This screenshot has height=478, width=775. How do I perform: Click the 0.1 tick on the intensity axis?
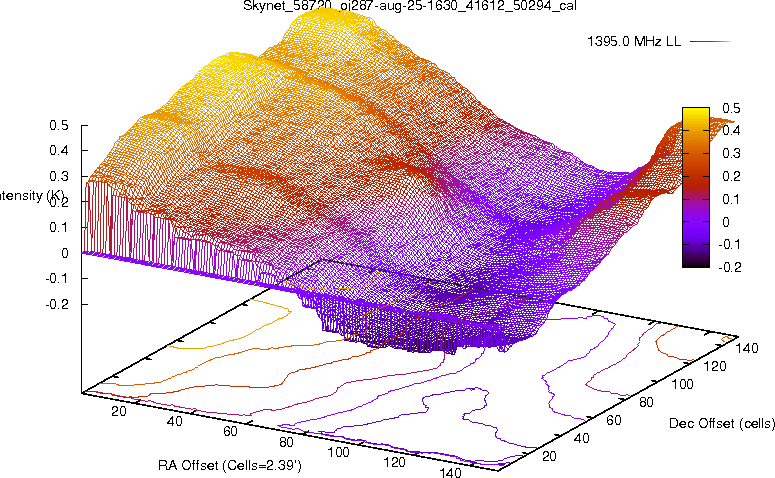pyautogui.click(x=59, y=227)
